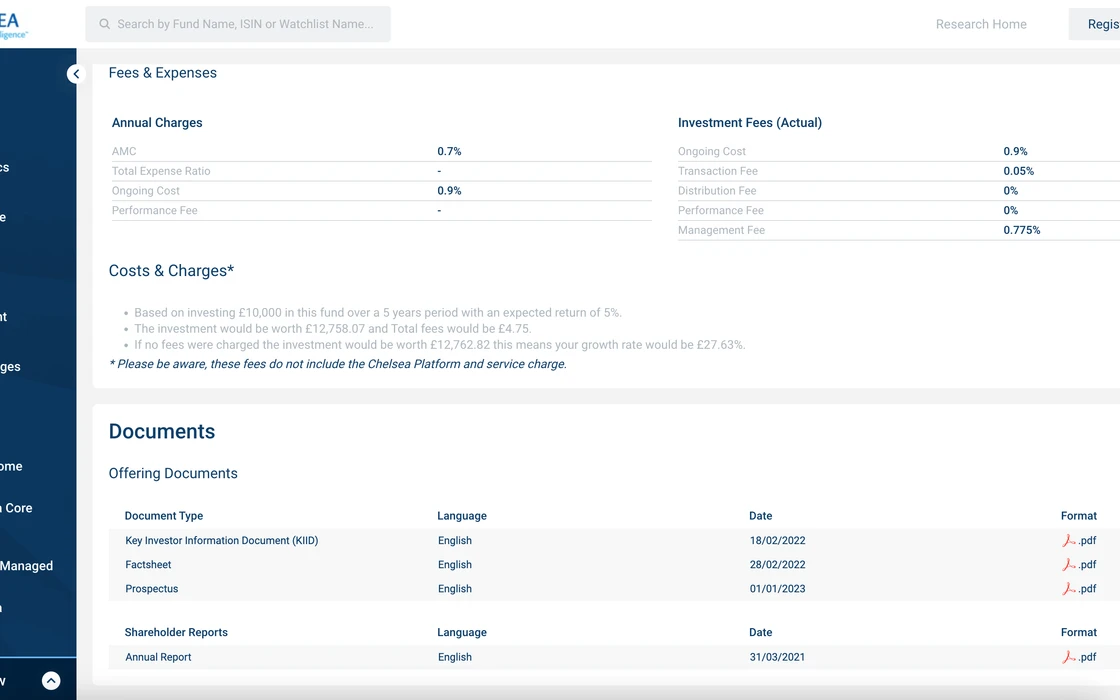Image resolution: width=1120 pixels, height=700 pixels.
Task: Click the Register button
Action: click(x=1095, y=24)
